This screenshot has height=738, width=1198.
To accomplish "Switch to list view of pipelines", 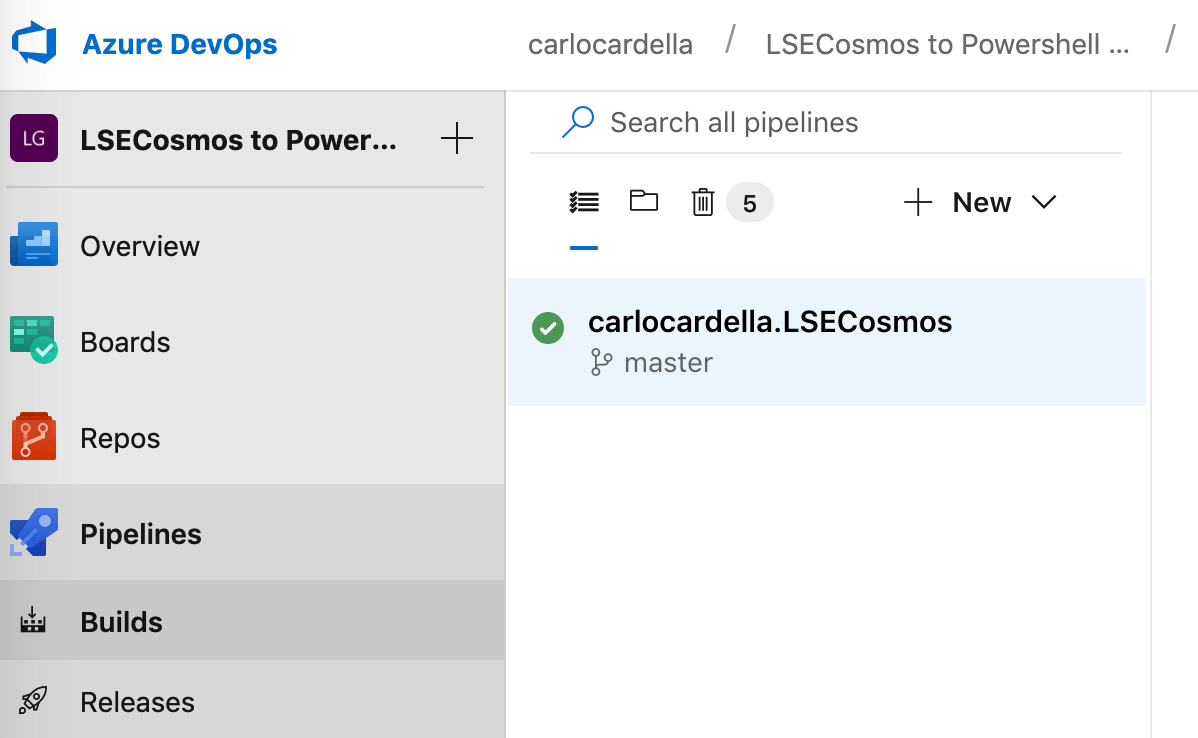I will click(584, 201).
